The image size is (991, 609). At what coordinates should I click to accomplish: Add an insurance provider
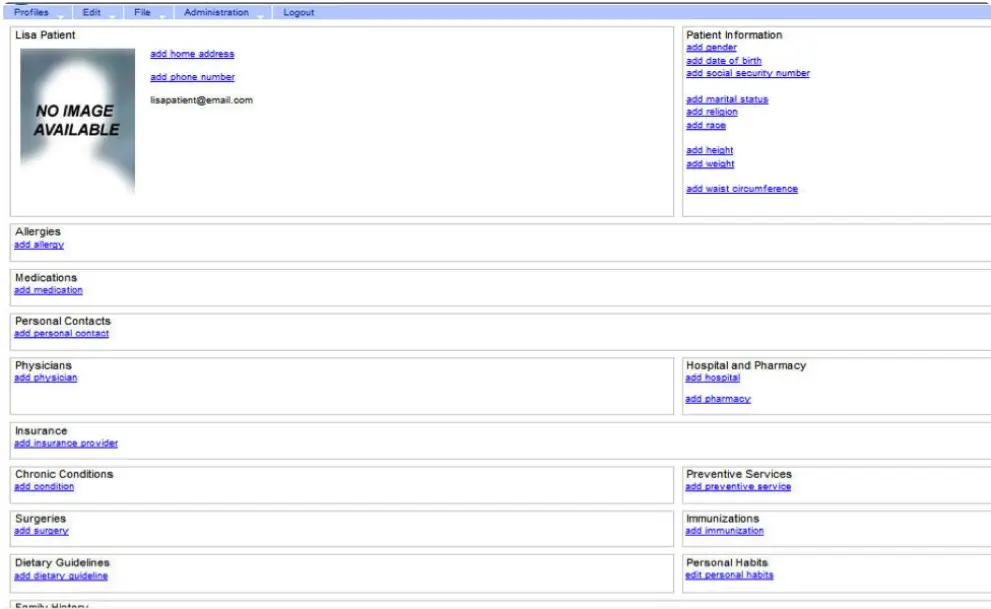click(65, 442)
